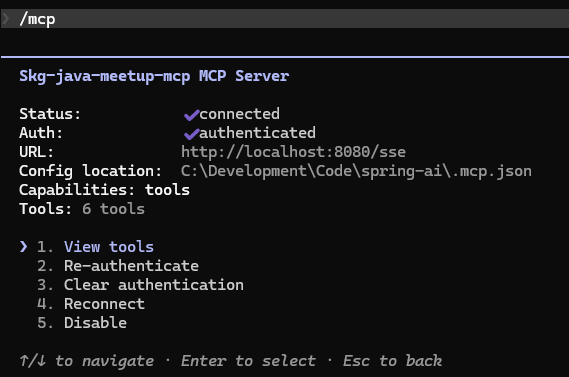Screen dimensions: 569x377
Task: Click the 'Capabilities: tools' line
Action: 104,190
